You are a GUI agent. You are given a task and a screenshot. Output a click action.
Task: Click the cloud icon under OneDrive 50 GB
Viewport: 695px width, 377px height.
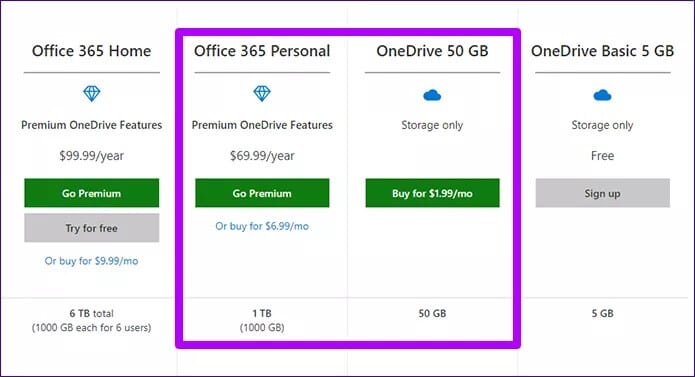pos(432,95)
